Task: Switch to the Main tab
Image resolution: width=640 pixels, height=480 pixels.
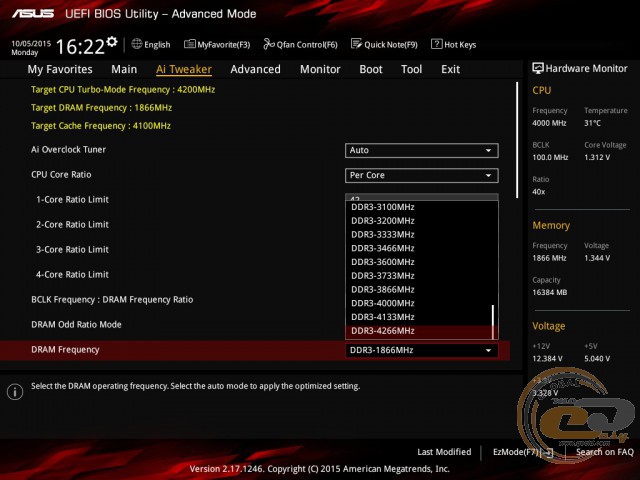Action: (x=124, y=69)
